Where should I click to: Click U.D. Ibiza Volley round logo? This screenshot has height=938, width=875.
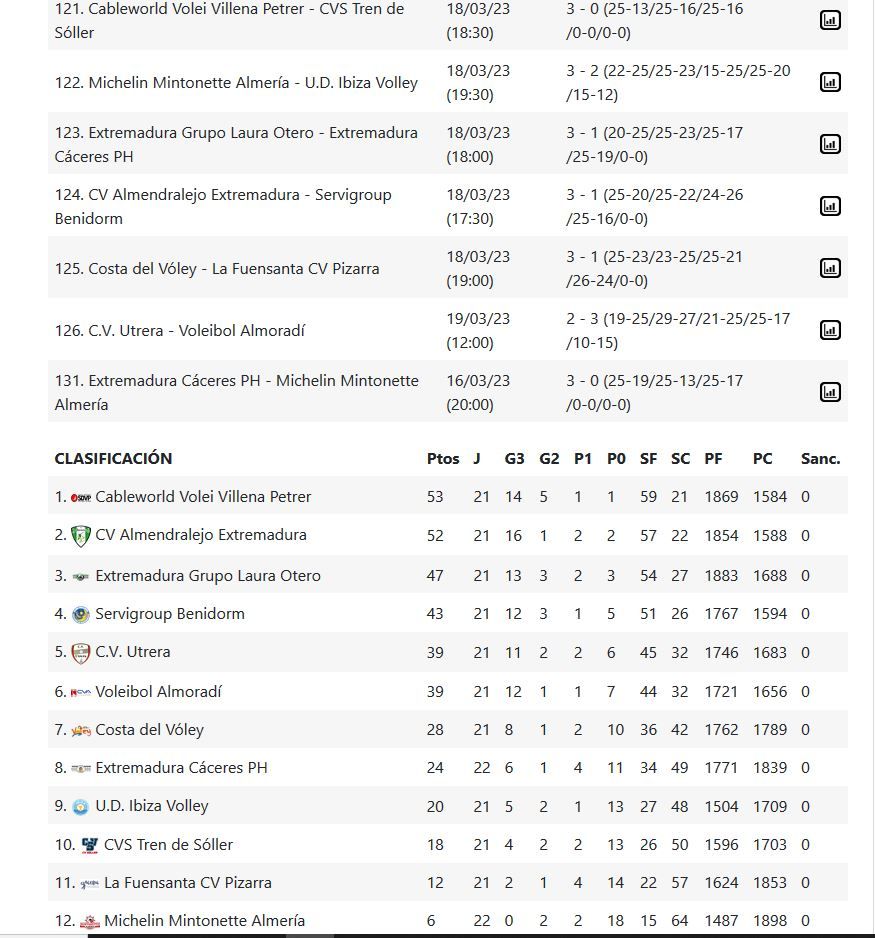point(81,807)
